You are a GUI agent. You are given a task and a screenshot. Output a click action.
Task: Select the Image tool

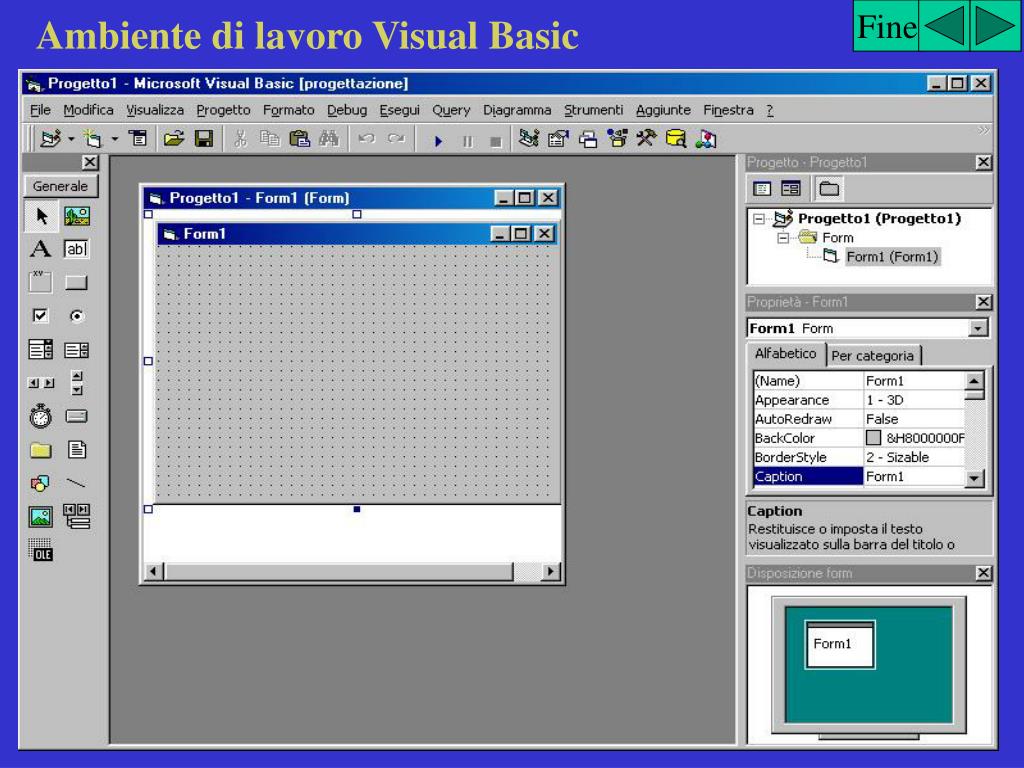click(40, 517)
